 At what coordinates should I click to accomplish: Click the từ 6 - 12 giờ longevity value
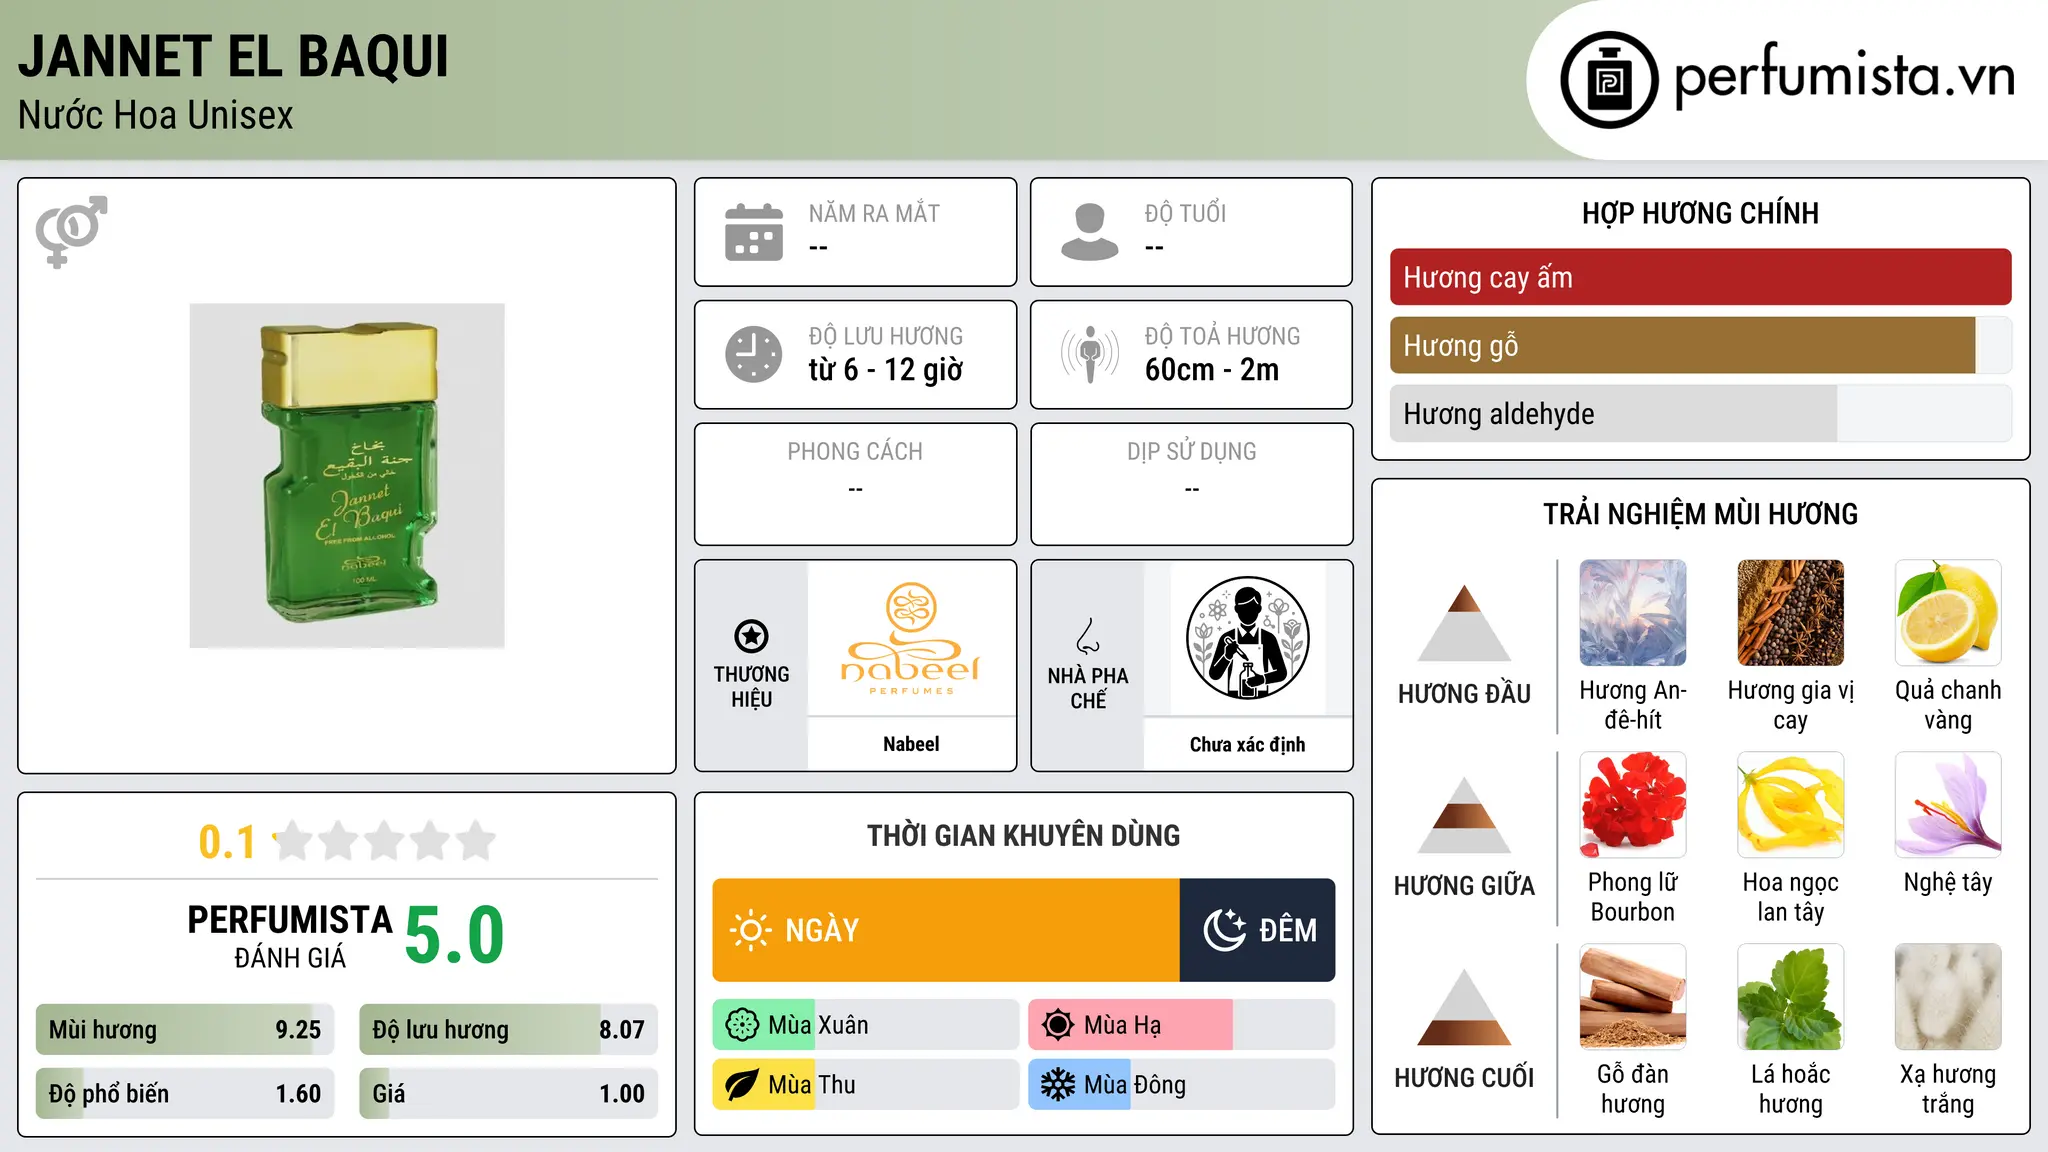(886, 370)
